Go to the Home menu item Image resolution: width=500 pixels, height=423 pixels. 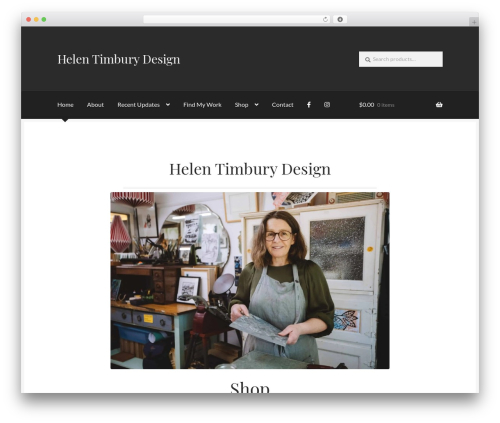65,105
